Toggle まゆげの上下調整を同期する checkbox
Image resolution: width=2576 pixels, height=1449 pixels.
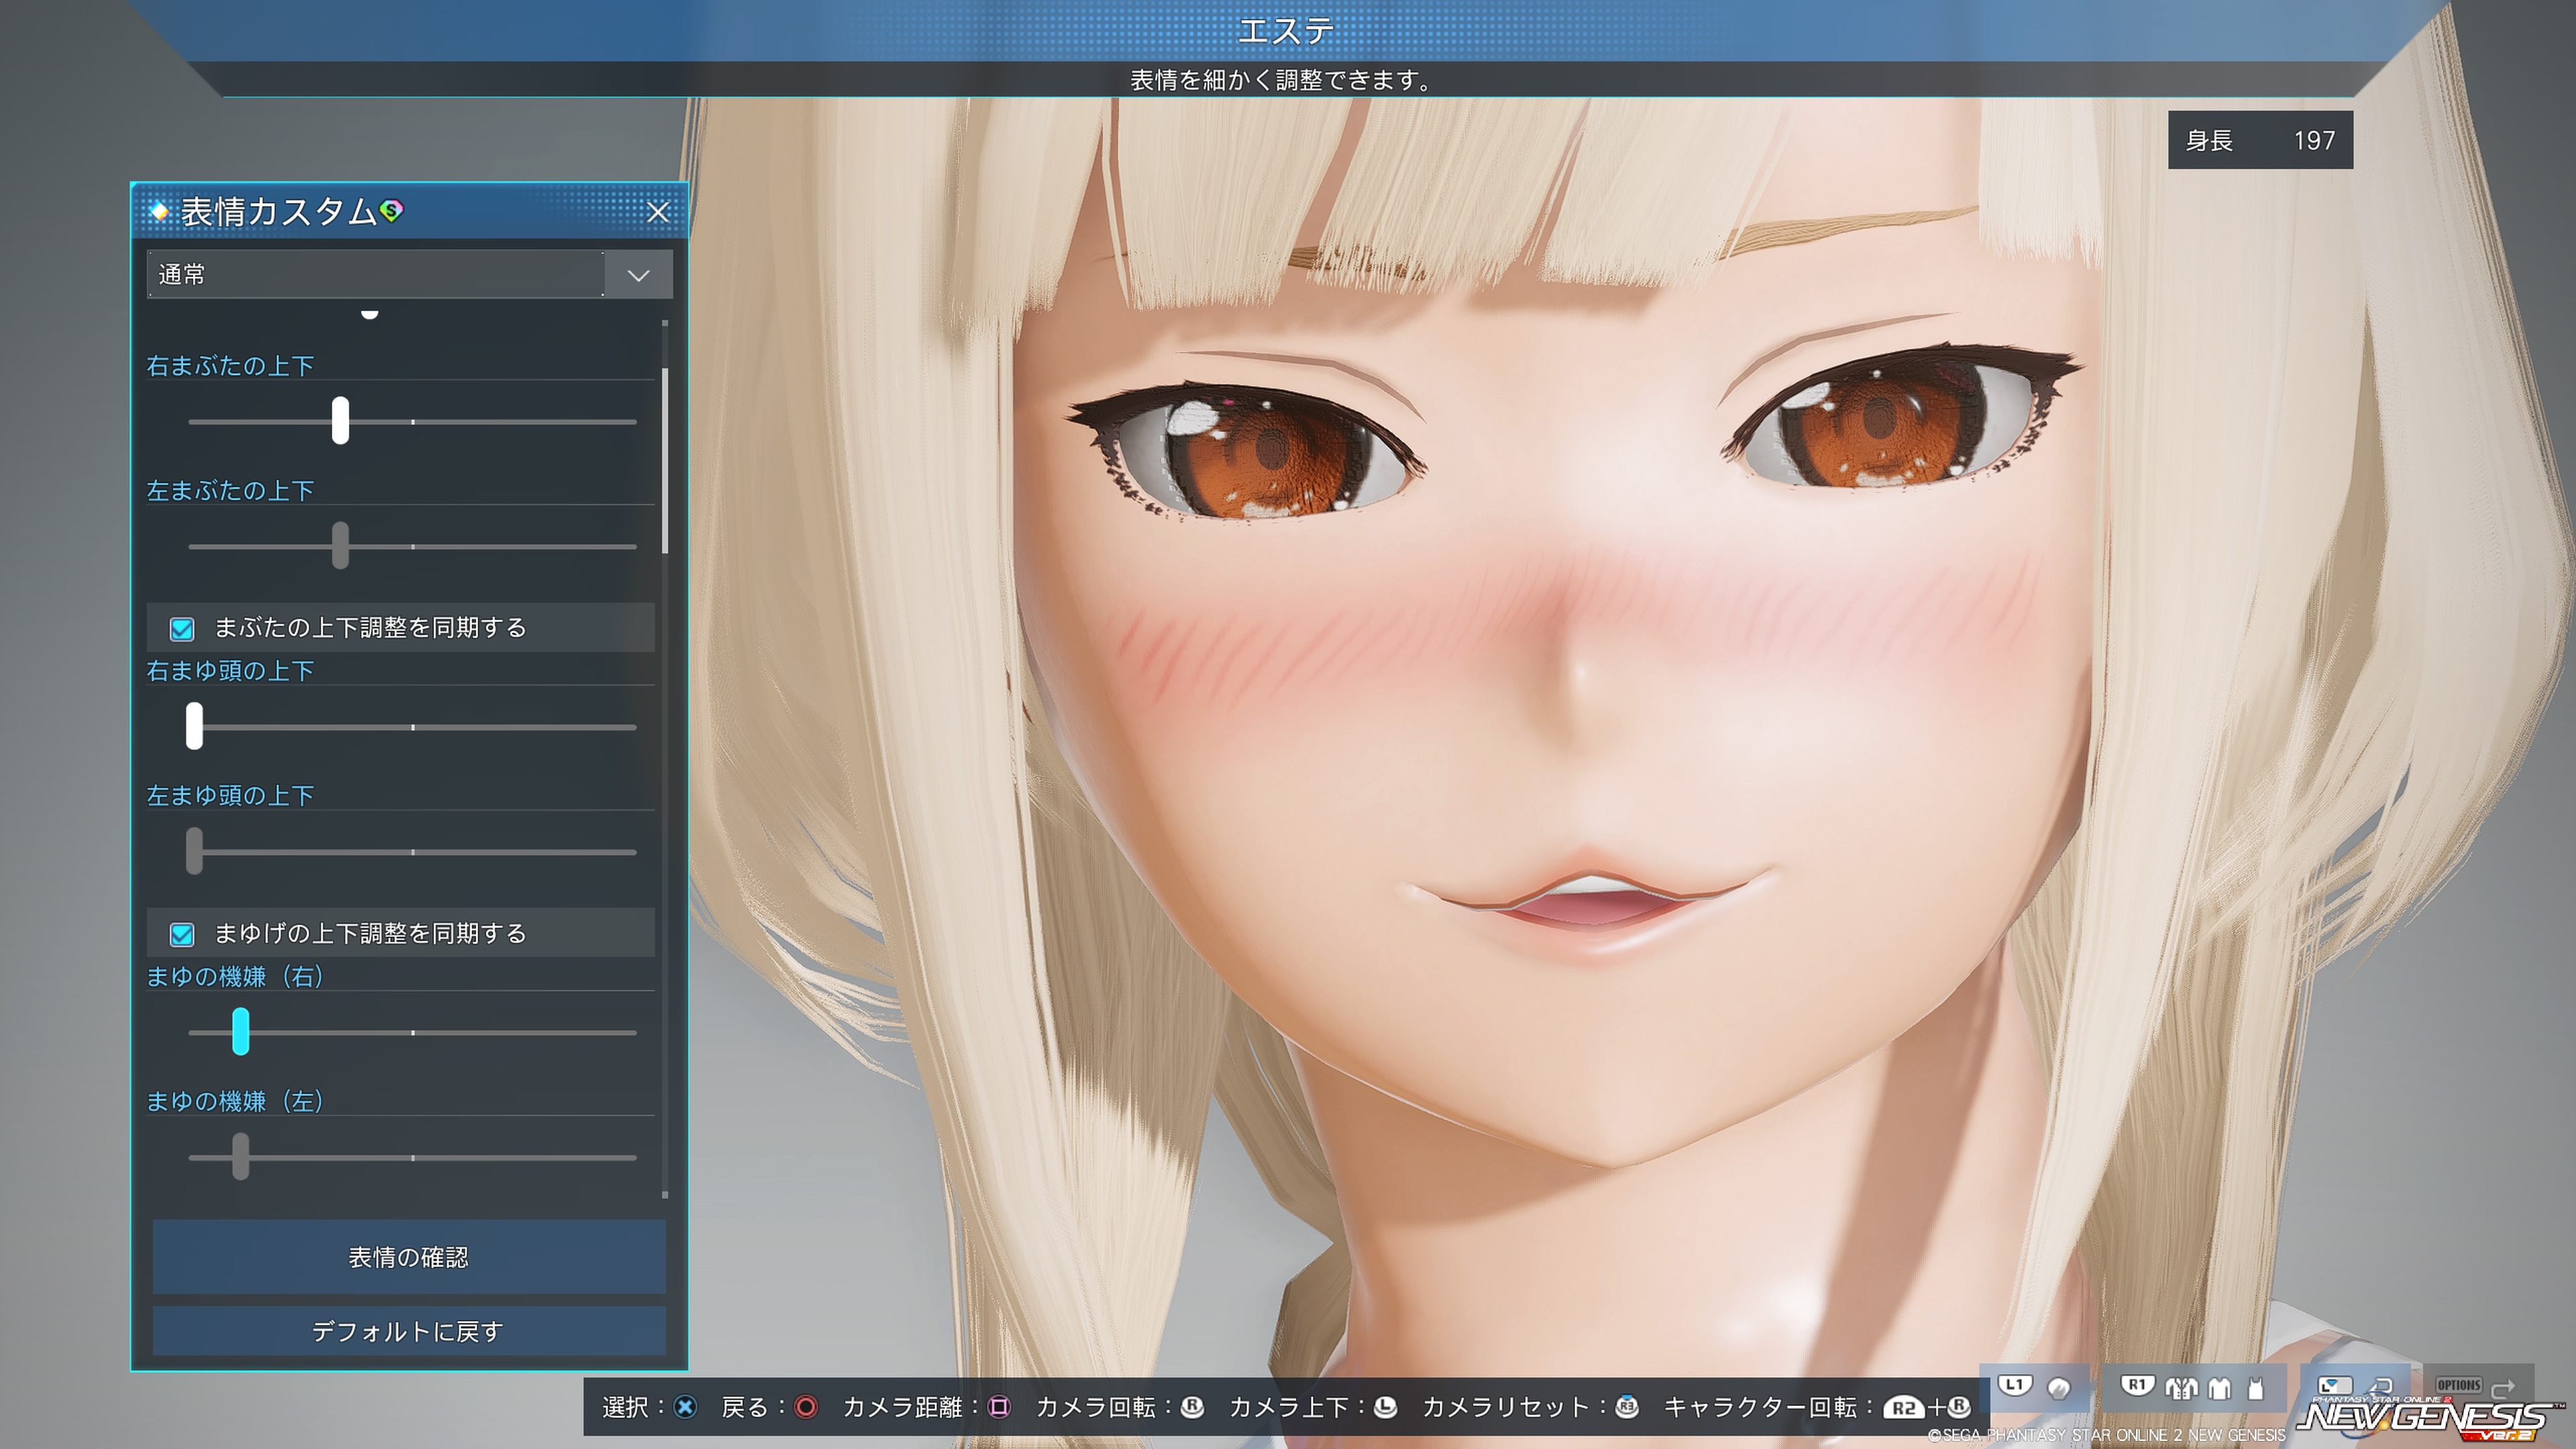[x=182, y=934]
